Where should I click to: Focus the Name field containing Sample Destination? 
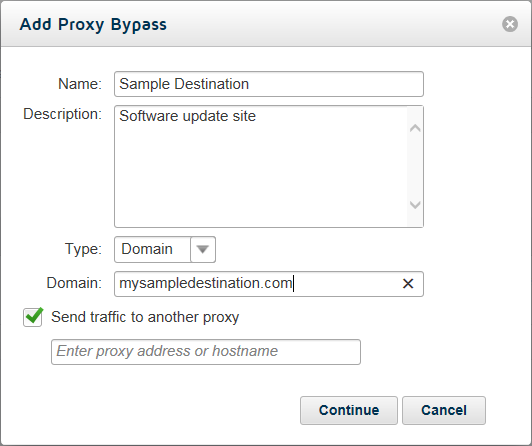coord(269,84)
